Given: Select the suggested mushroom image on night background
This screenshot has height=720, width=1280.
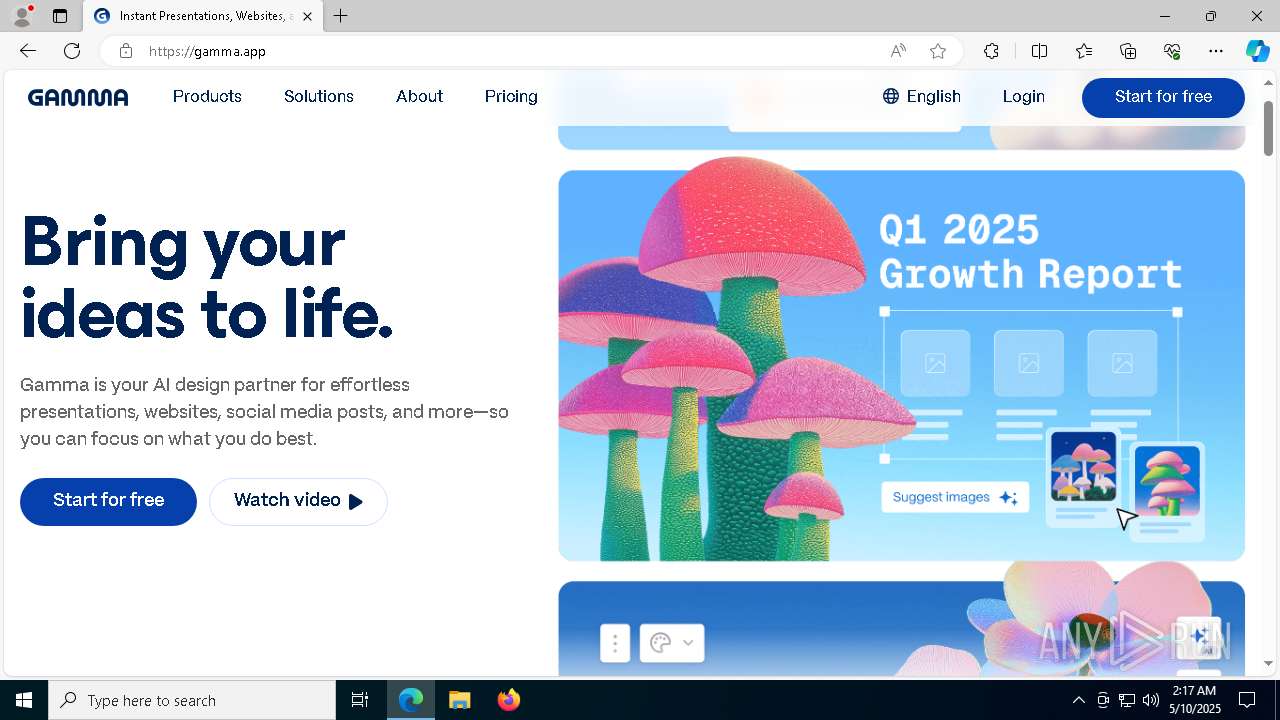Looking at the screenshot, I should pyautogui.click(x=1083, y=467).
